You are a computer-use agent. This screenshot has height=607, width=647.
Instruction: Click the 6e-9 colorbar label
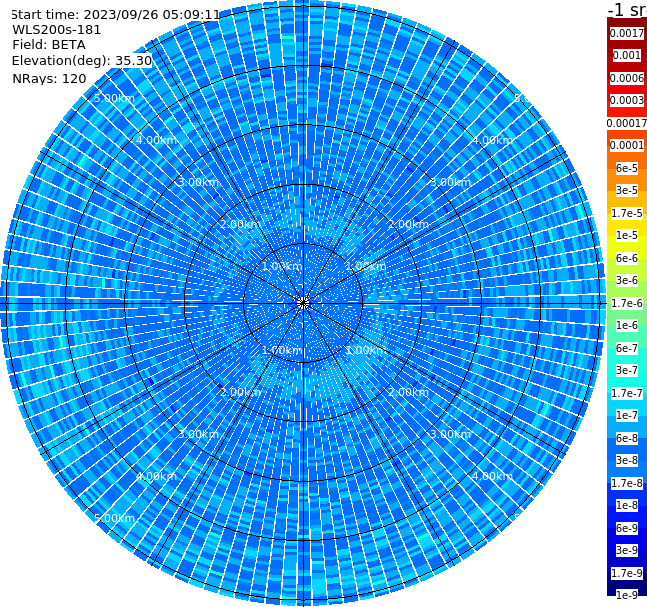627,528
